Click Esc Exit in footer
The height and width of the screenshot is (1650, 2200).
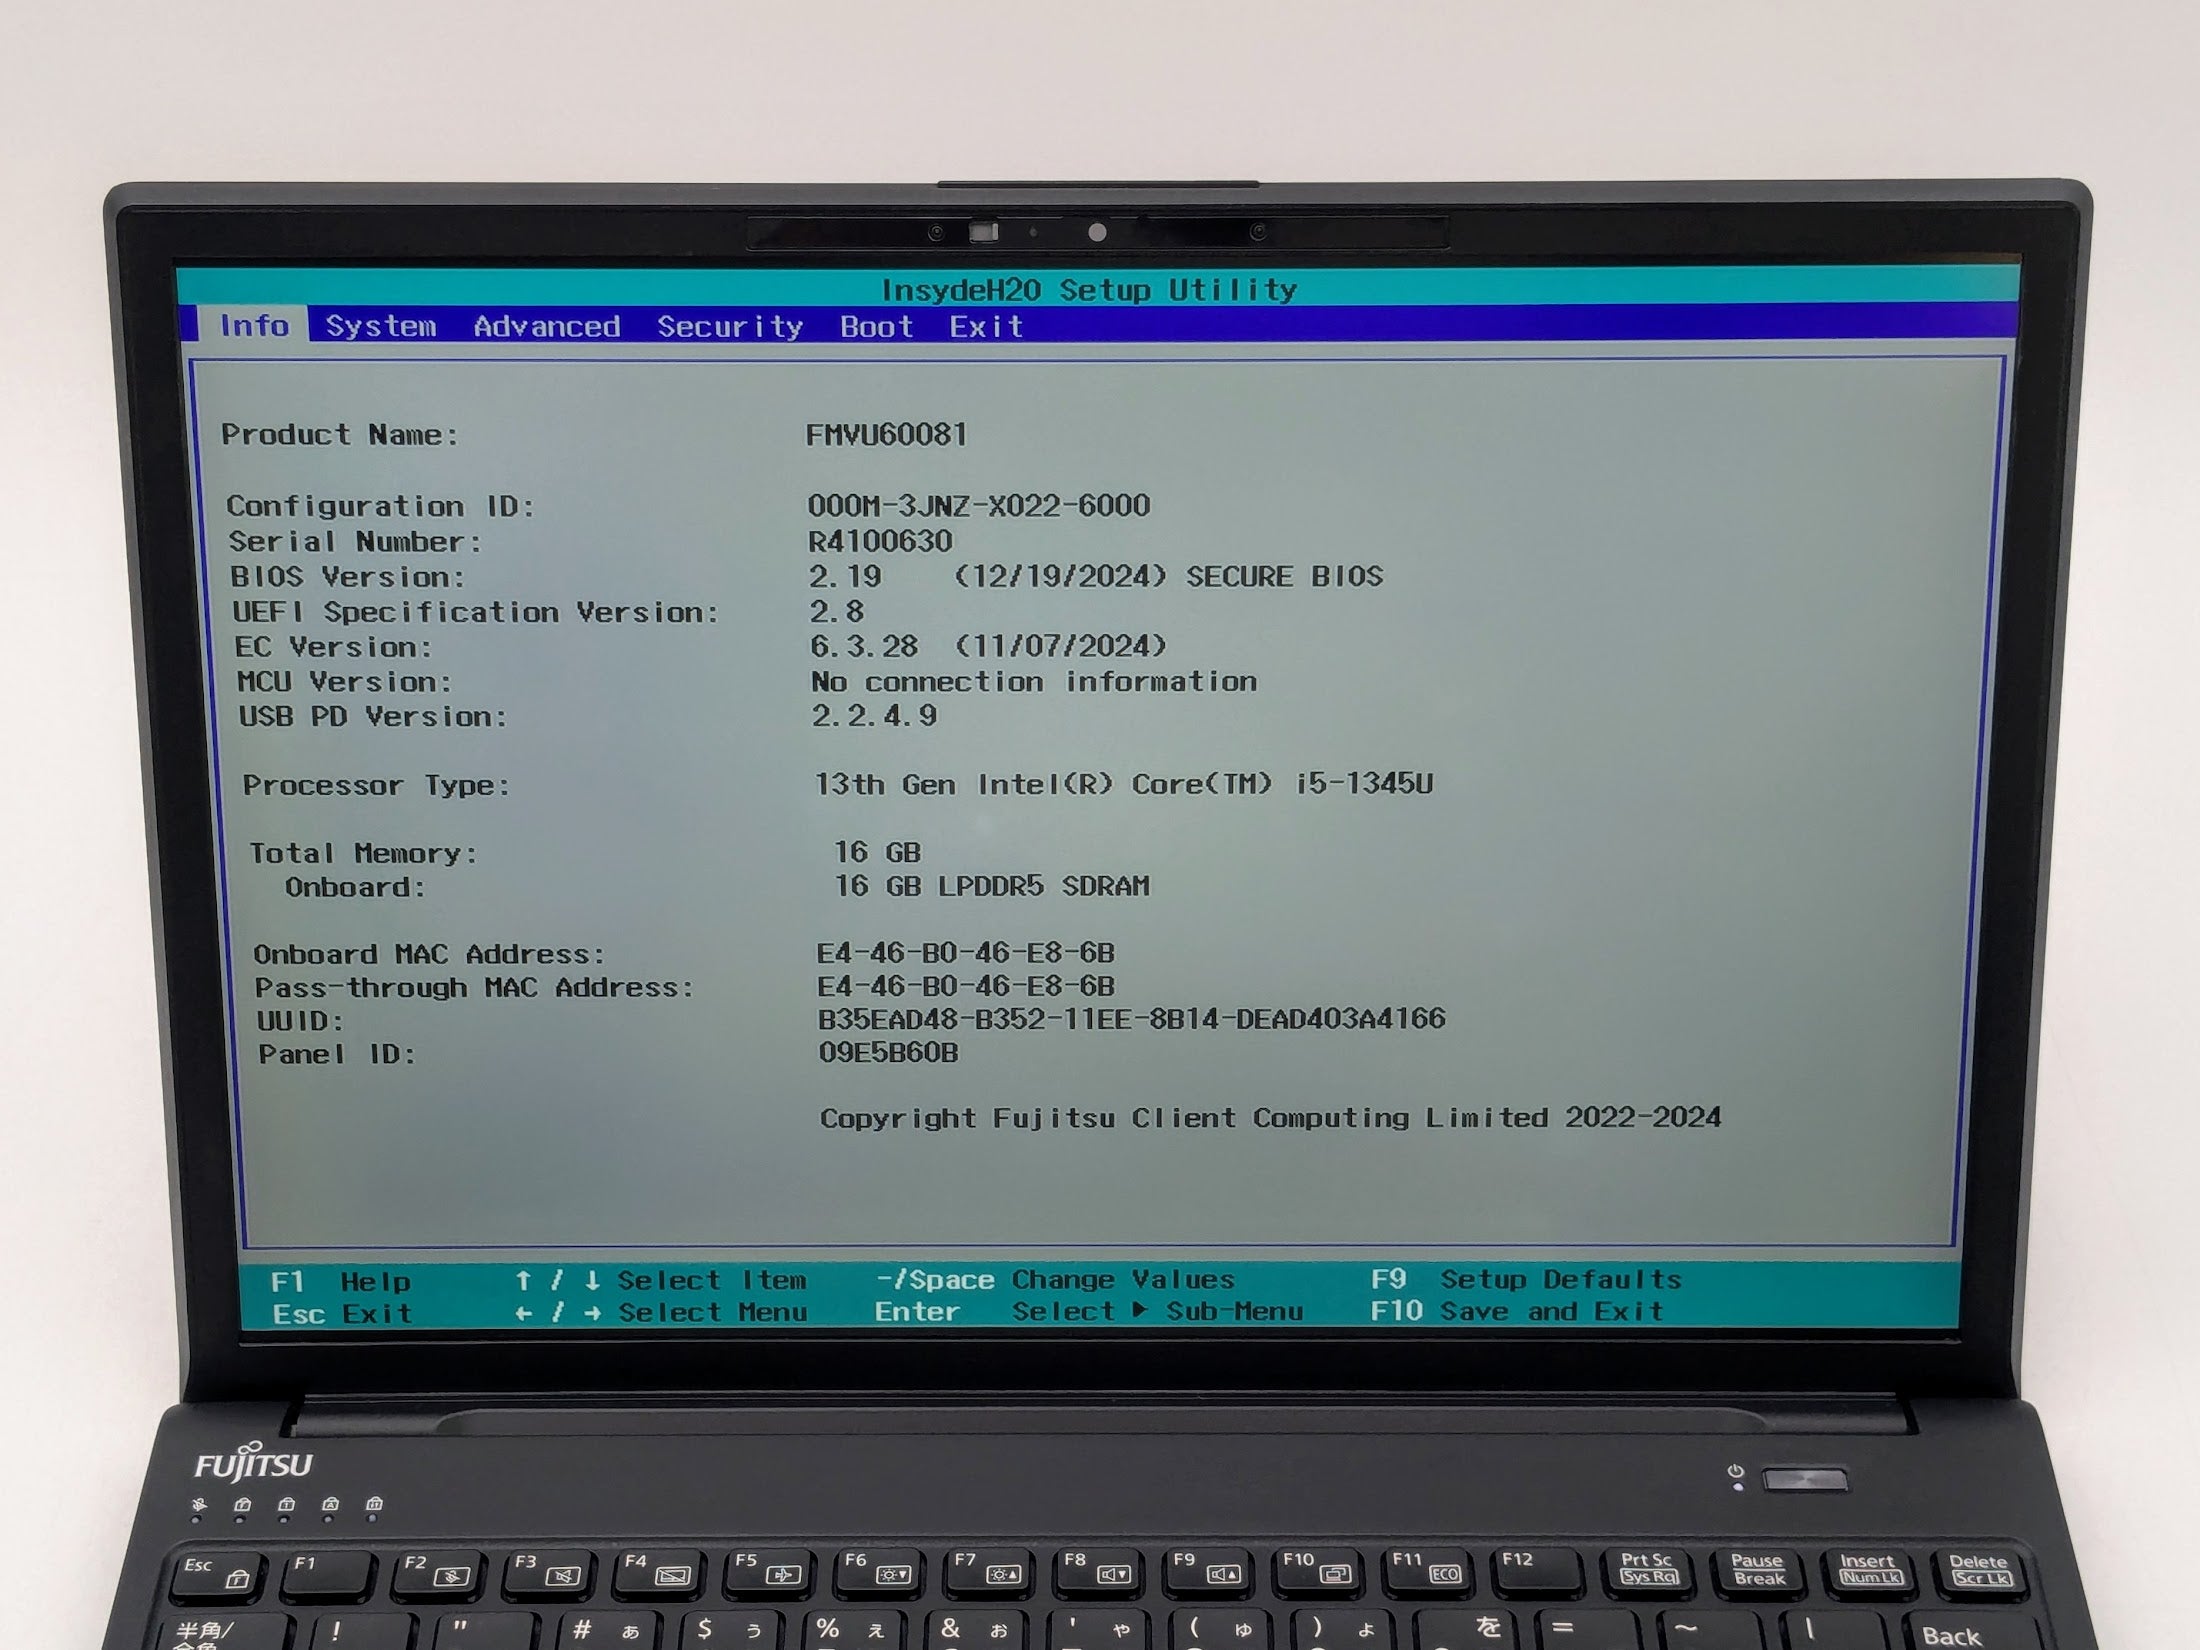pyautogui.click(x=342, y=1313)
